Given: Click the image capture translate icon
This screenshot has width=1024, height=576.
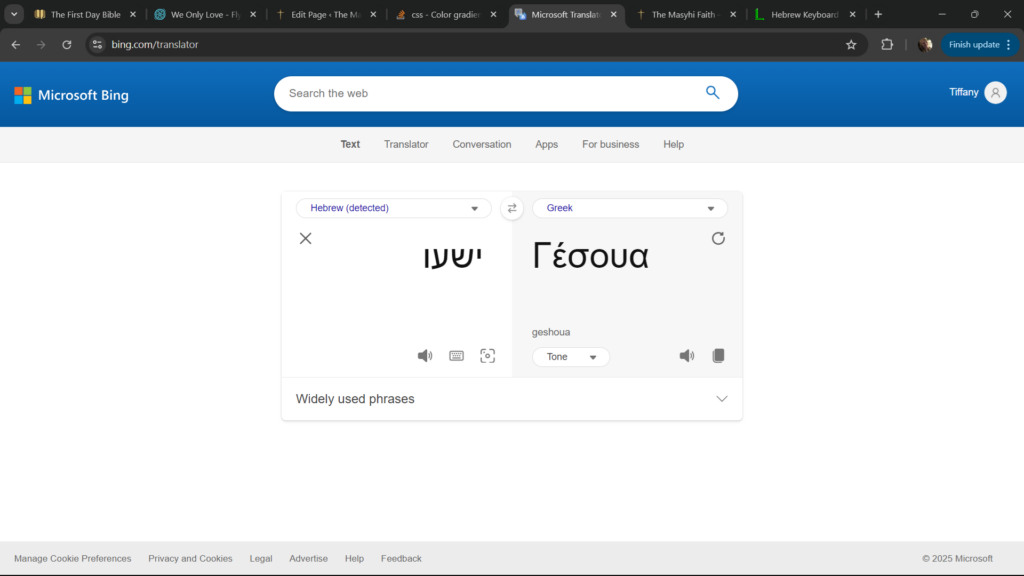Looking at the screenshot, I should pyautogui.click(x=488, y=356).
